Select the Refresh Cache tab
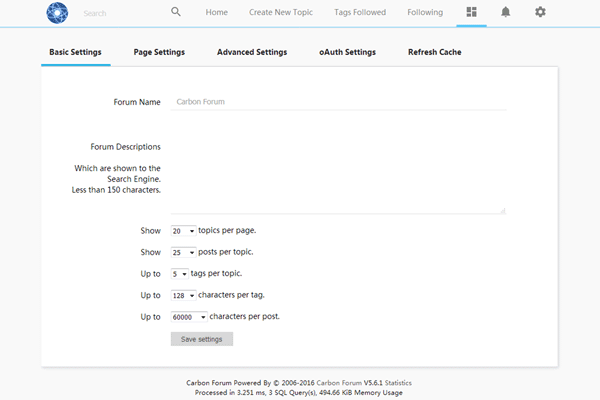 click(x=435, y=52)
